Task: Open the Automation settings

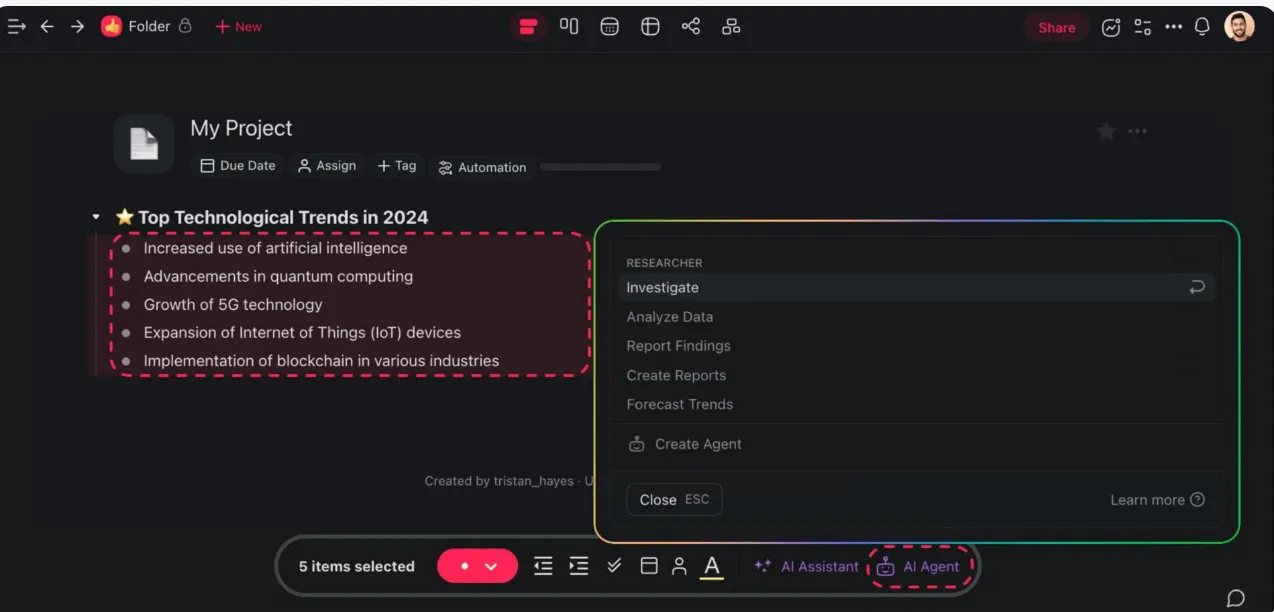Action: click(x=482, y=167)
